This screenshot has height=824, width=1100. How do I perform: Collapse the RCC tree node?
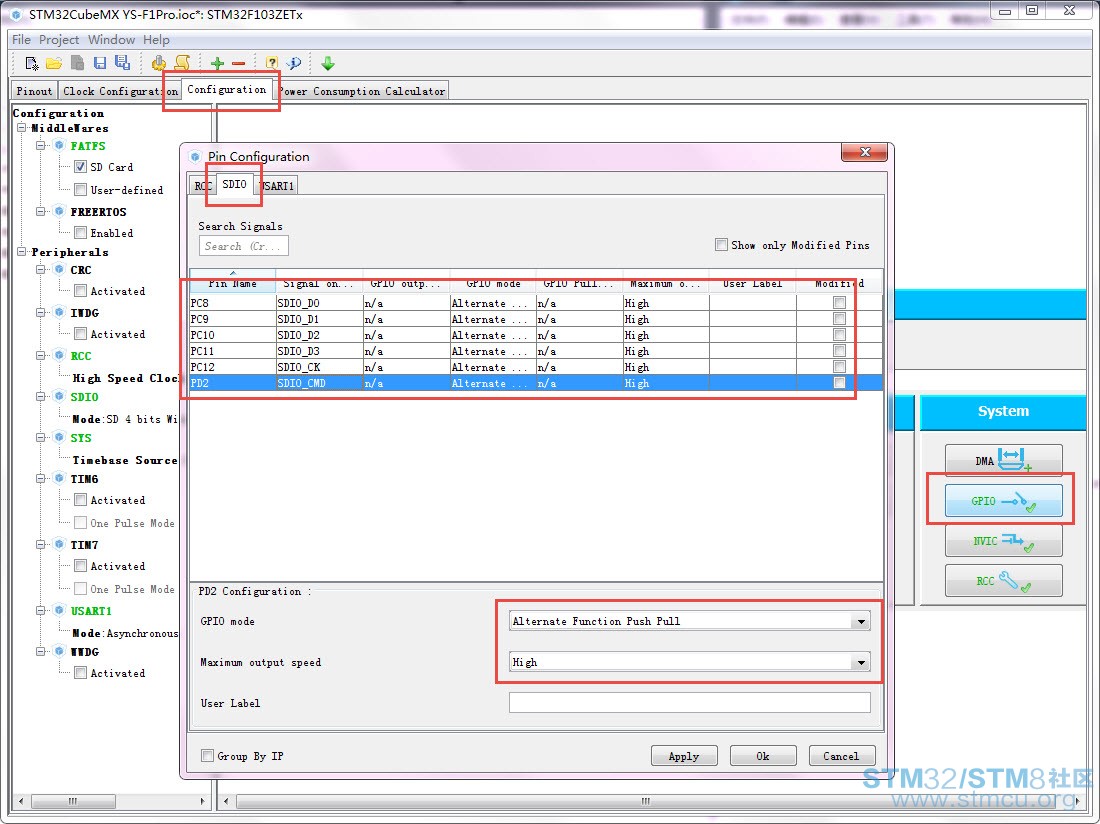(x=41, y=355)
